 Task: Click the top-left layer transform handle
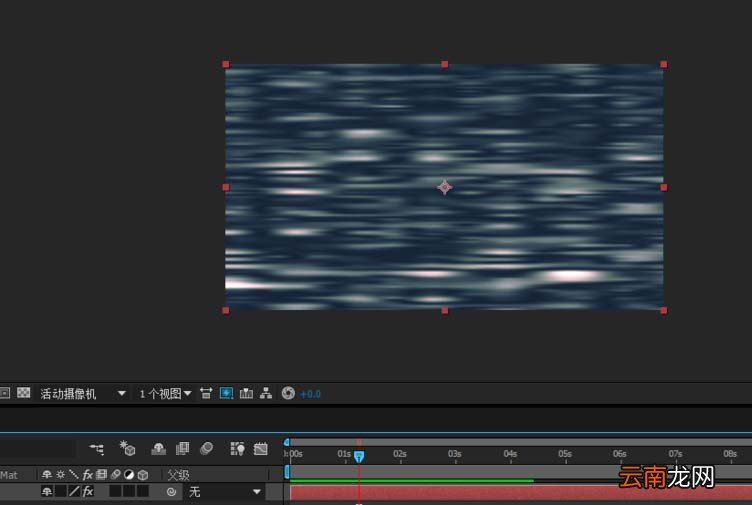226,64
